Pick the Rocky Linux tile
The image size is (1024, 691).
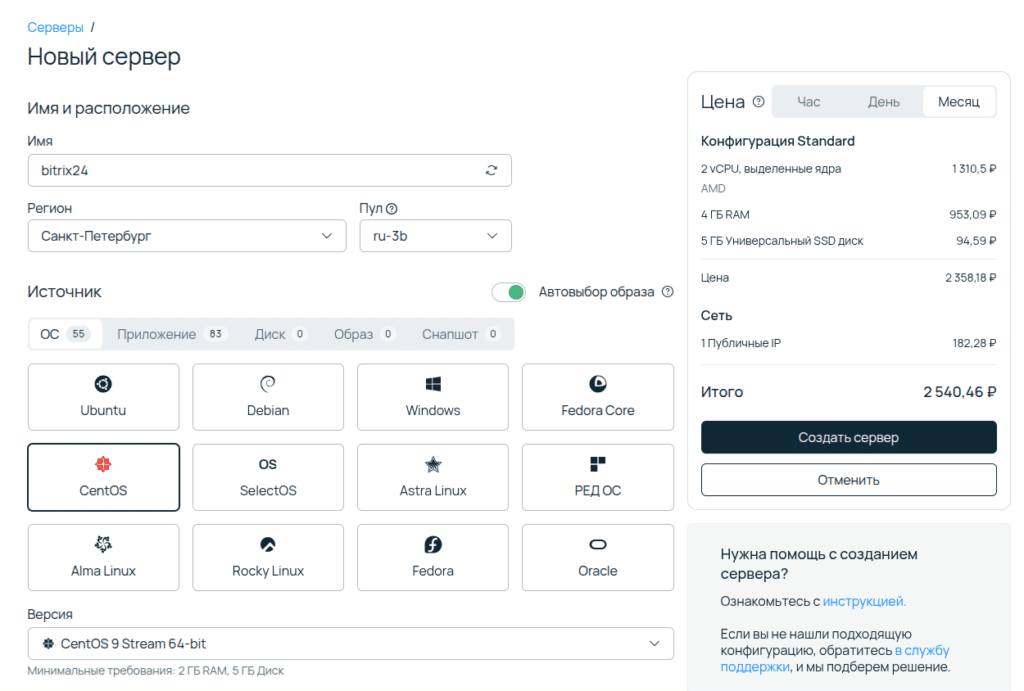click(267, 557)
